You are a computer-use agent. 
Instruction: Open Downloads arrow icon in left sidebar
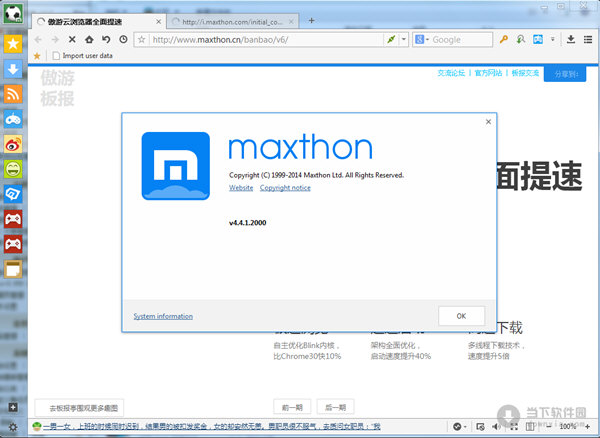coord(13,69)
